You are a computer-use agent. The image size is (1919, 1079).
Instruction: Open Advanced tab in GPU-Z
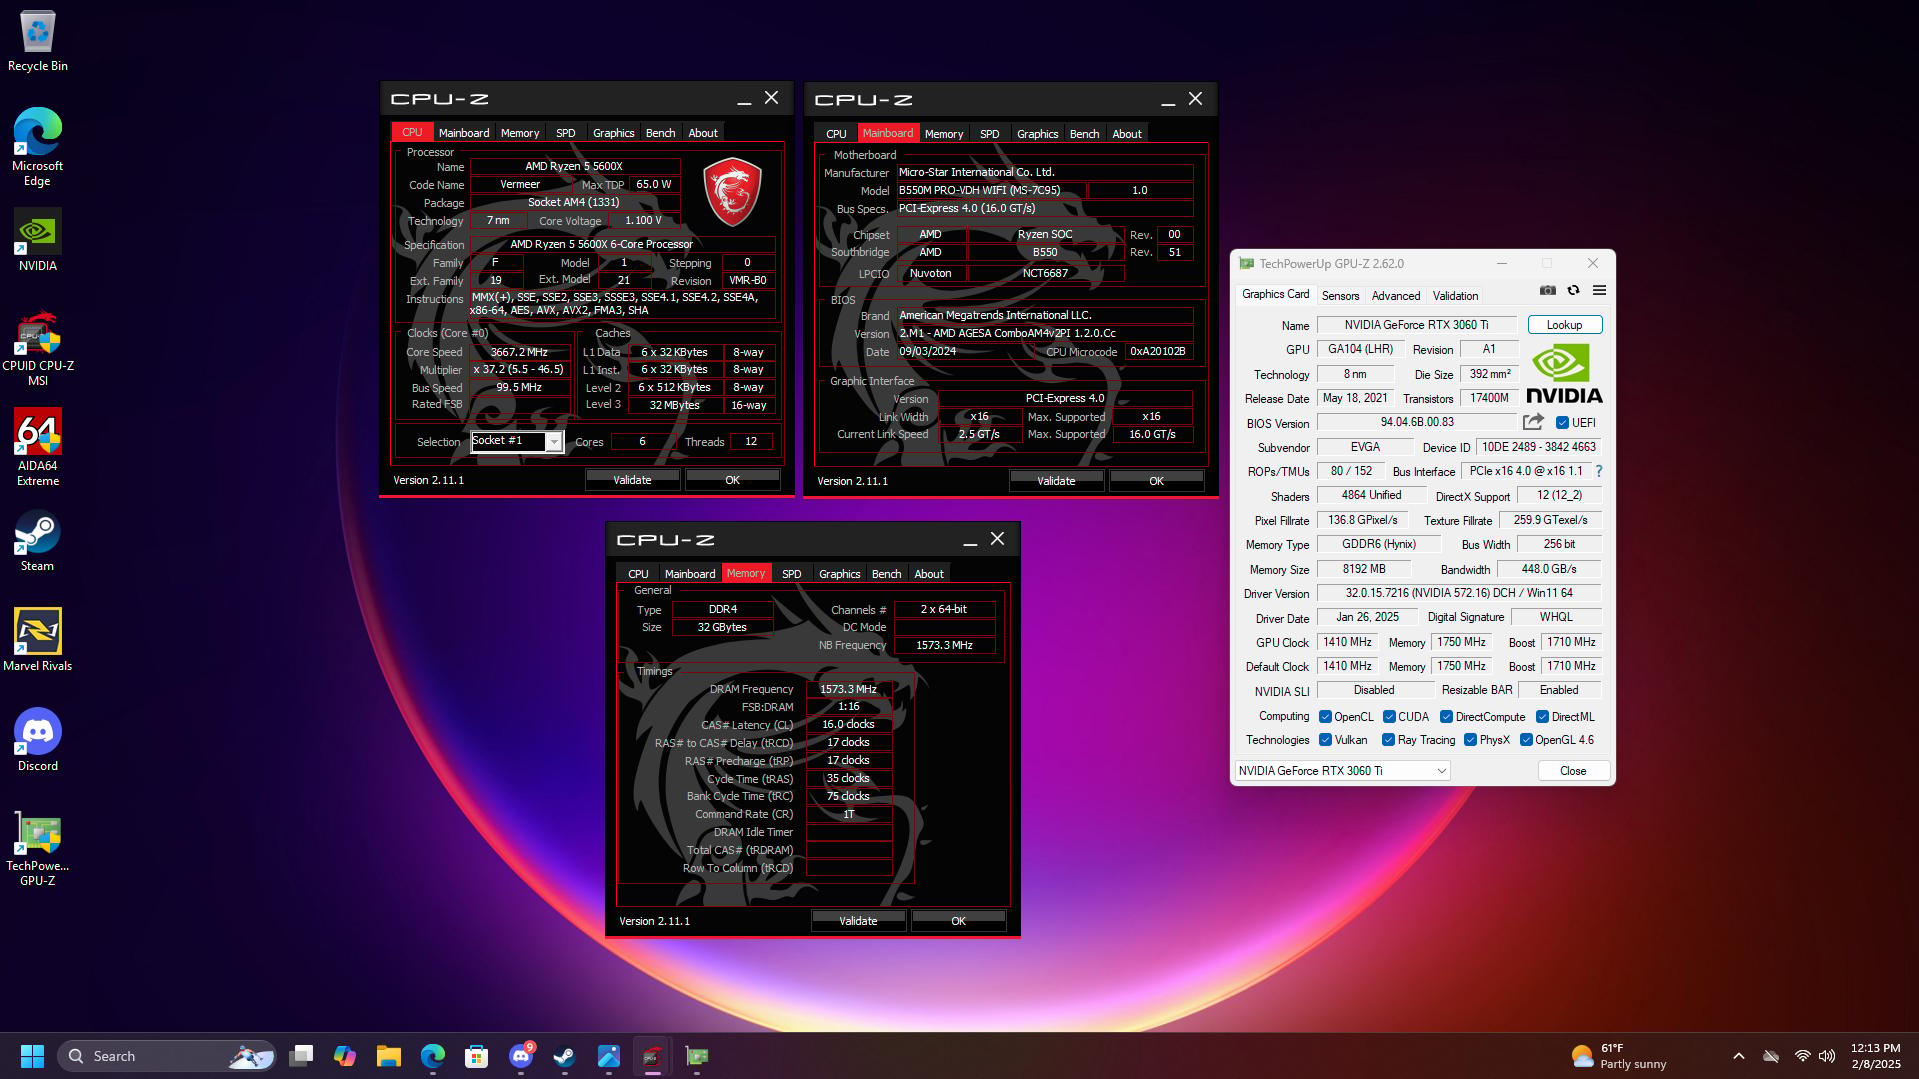(1395, 296)
